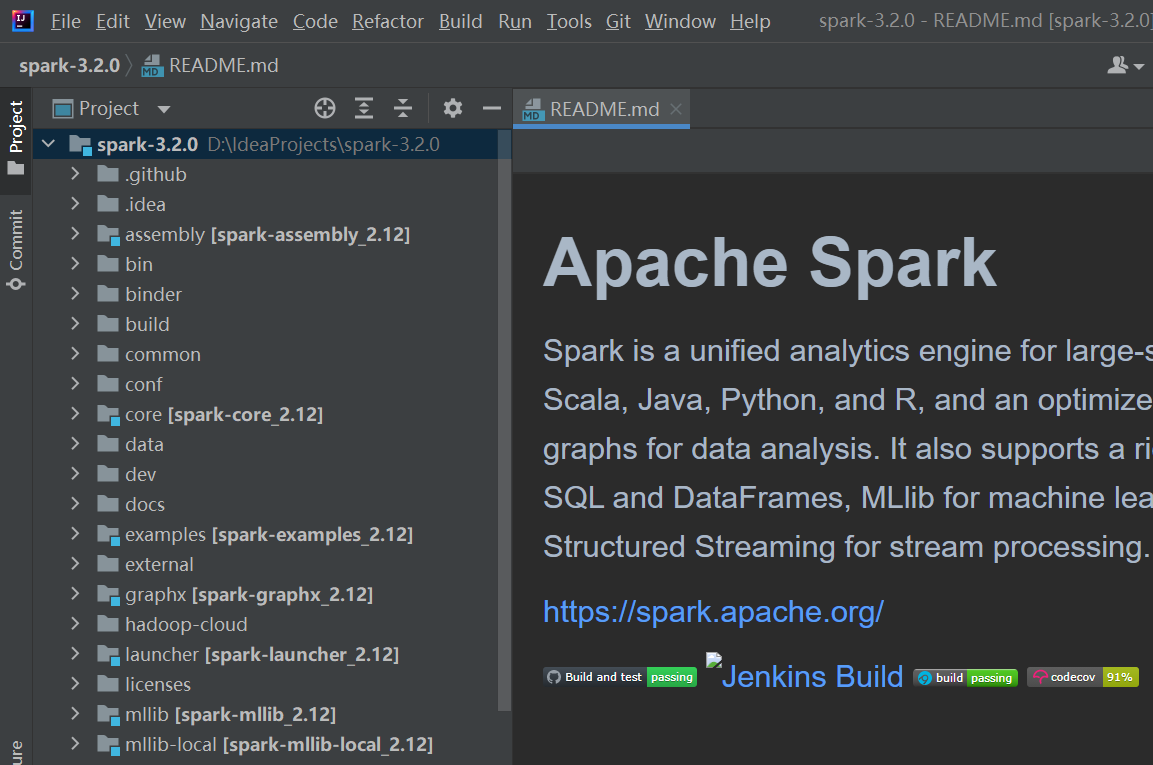Toggle the Project tool window stripe button

(x=15, y=138)
